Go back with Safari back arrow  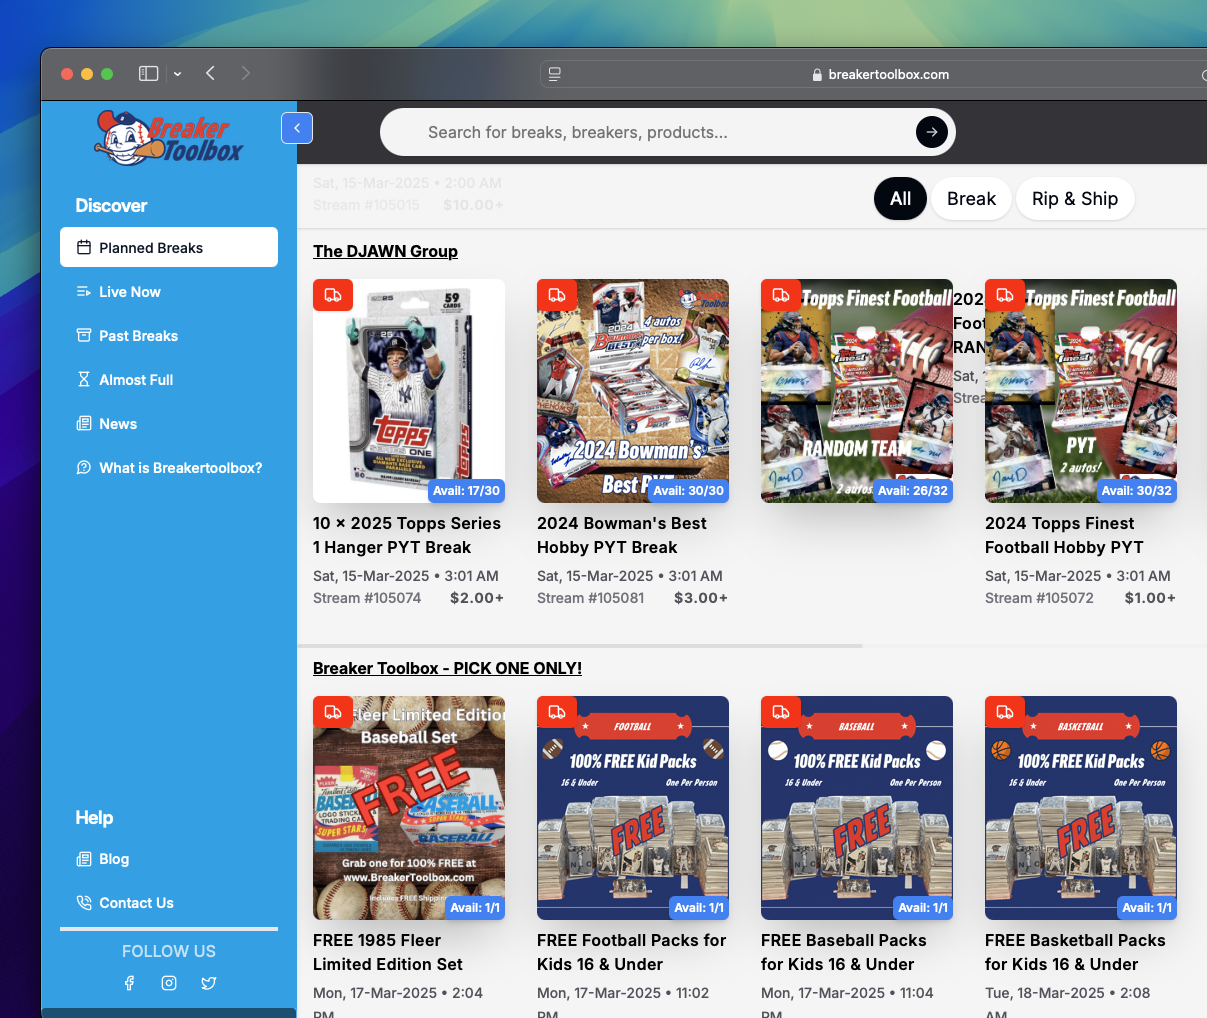[x=210, y=73]
